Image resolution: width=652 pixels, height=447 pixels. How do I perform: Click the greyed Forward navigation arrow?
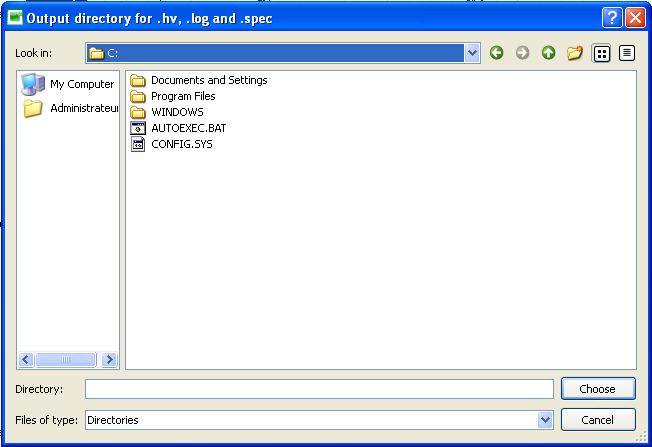coord(522,53)
